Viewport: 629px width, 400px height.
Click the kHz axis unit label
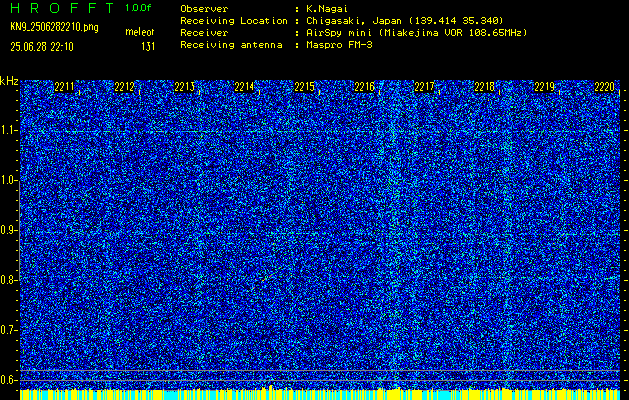click(9, 81)
